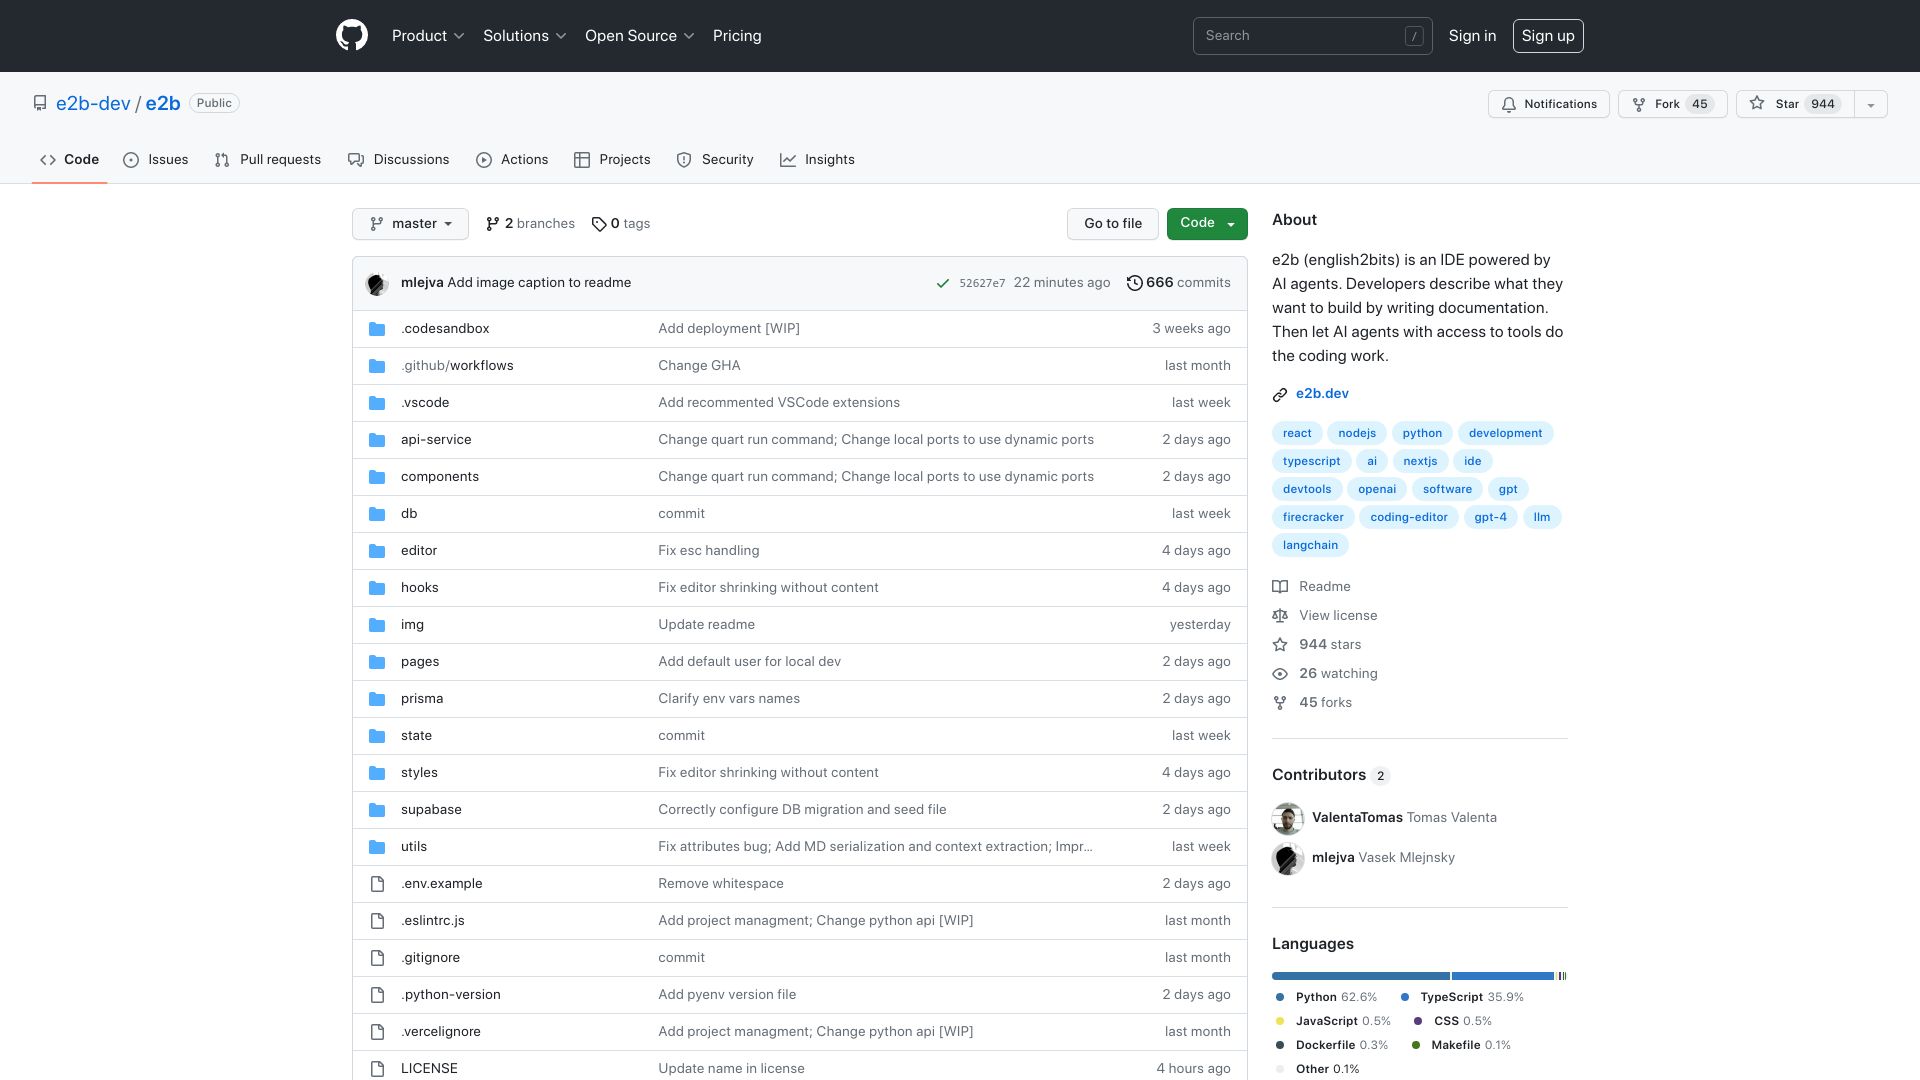Image resolution: width=1920 pixels, height=1080 pixels.
Task: Click the TypeScript segment of languages bar
Action: tap(1503, 976)
